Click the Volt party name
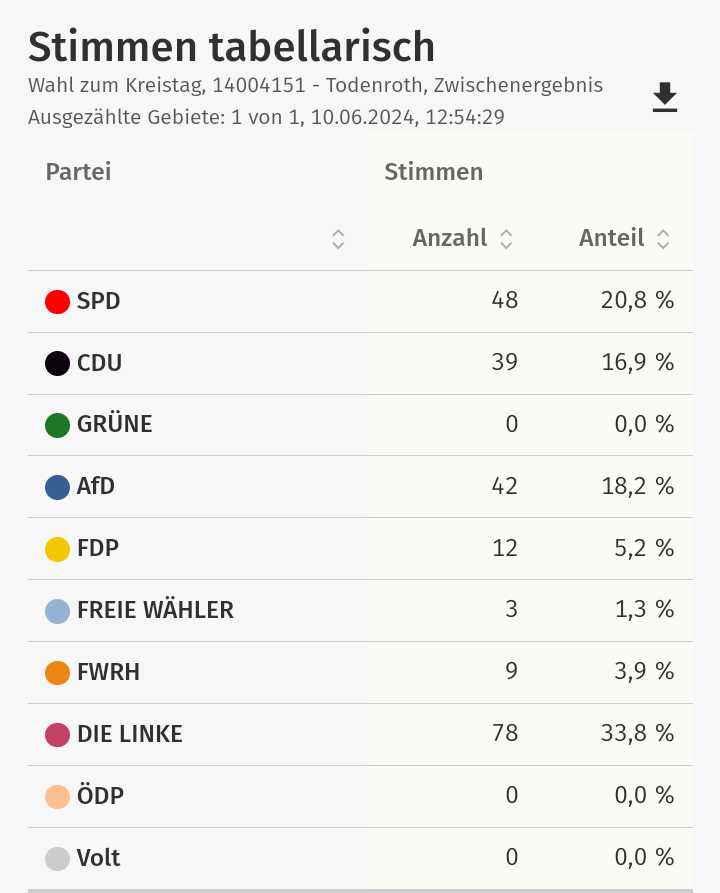Screen dimensions: 720x893 [x=98, y=858]
